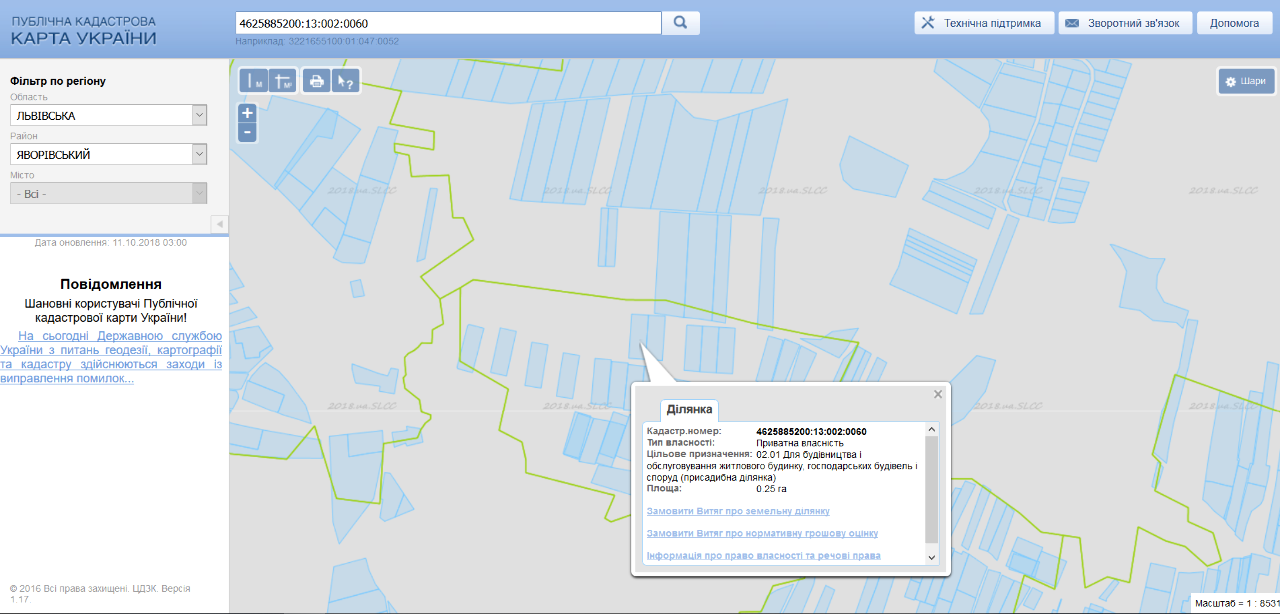Click the 0.25 га area value
This screenshot has width=1280, height=614.
click(x=772, y=489)
